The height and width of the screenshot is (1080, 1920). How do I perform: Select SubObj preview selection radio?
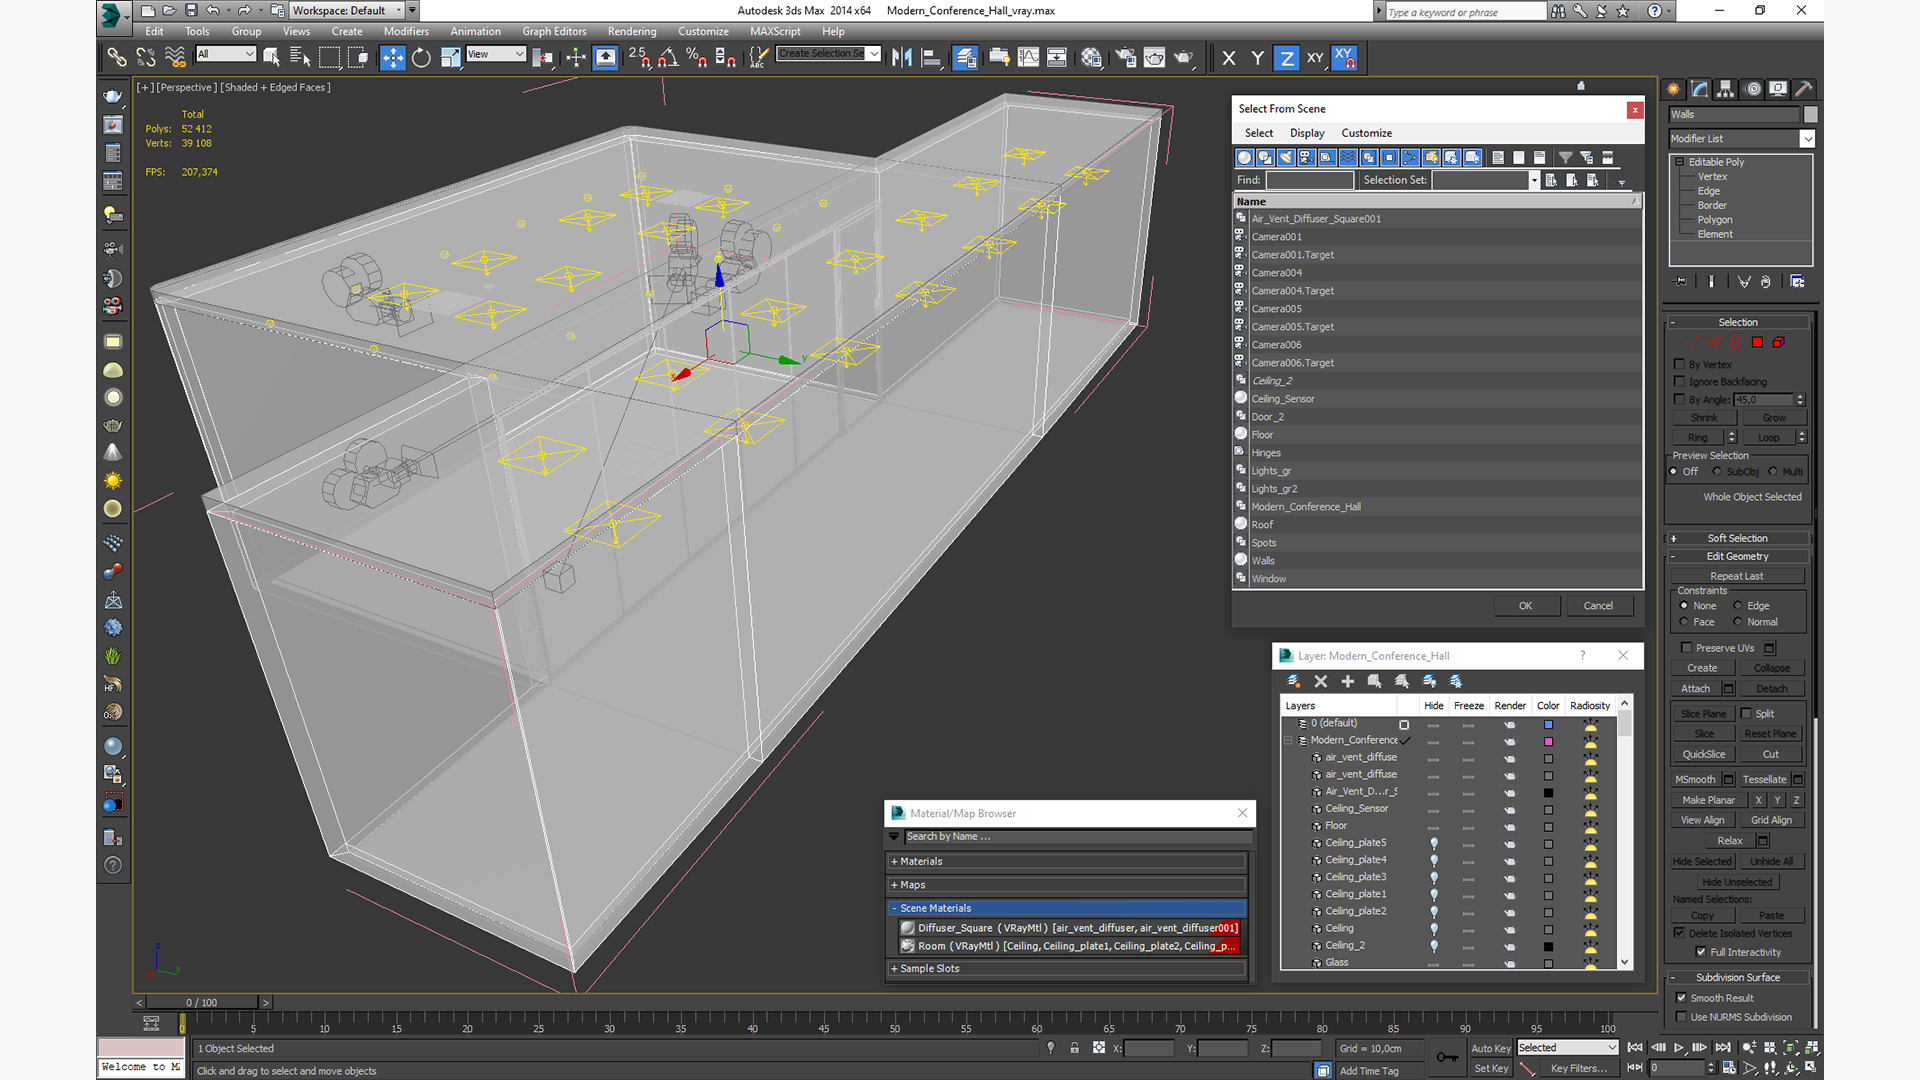[x=1717, y=472]
